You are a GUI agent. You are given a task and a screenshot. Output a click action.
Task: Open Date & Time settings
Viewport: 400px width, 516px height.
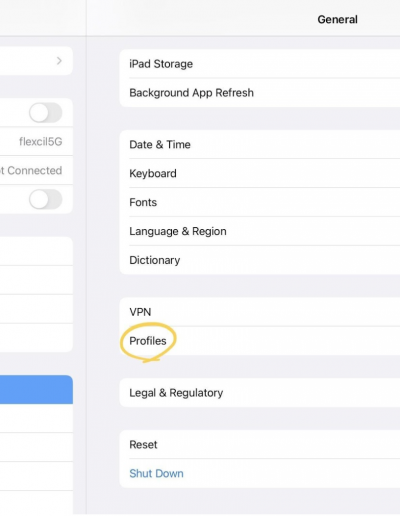[260, 144]
